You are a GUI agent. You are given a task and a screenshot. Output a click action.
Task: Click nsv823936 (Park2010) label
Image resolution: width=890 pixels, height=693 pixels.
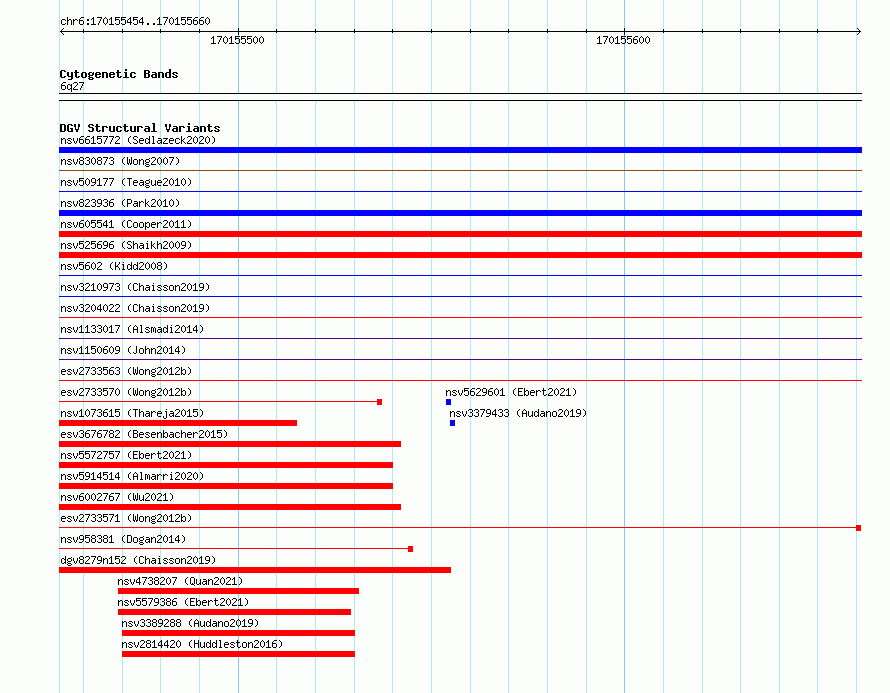point(120,203)
